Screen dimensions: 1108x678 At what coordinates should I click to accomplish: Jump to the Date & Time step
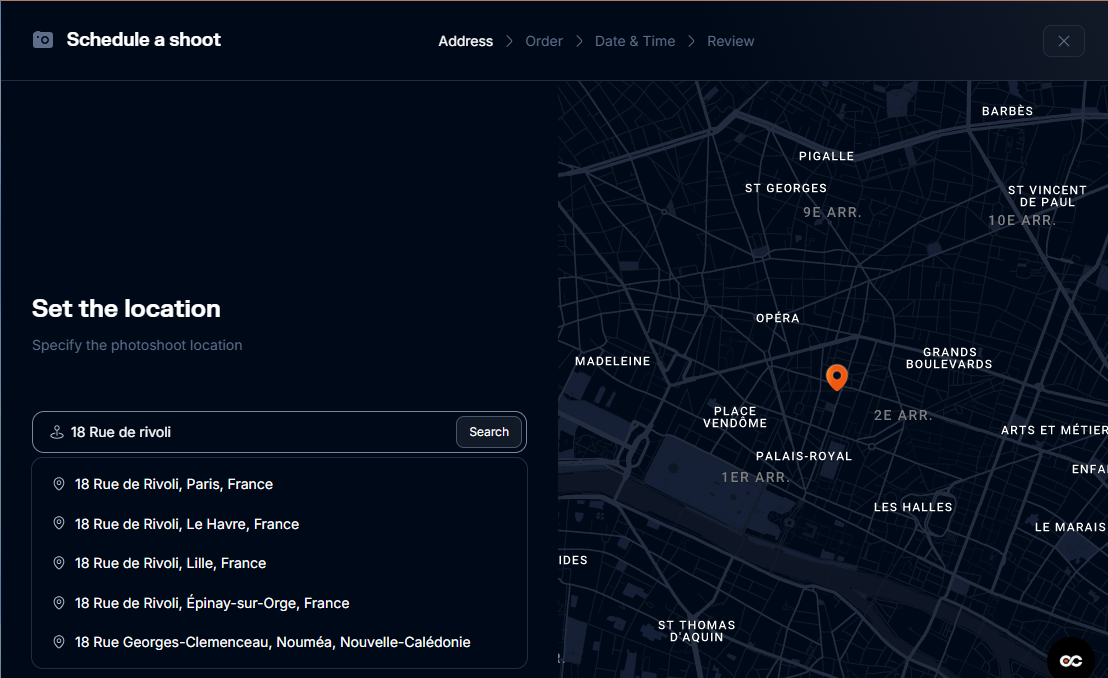tap(635, 41)
